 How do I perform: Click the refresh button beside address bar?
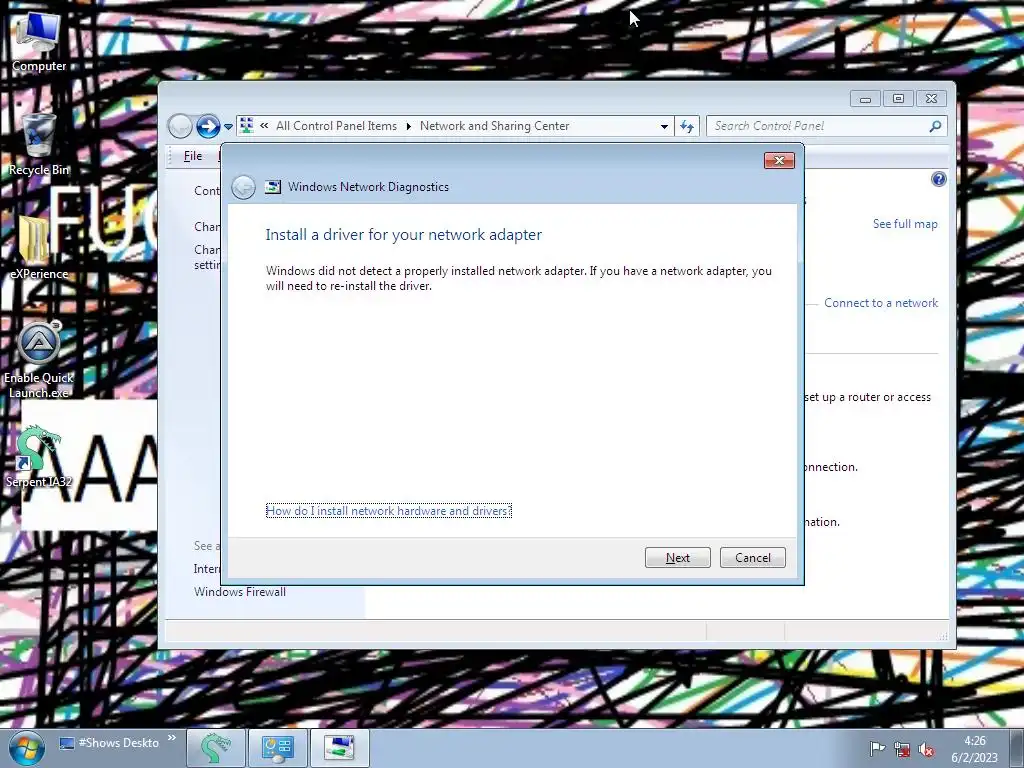click(686, 126)
